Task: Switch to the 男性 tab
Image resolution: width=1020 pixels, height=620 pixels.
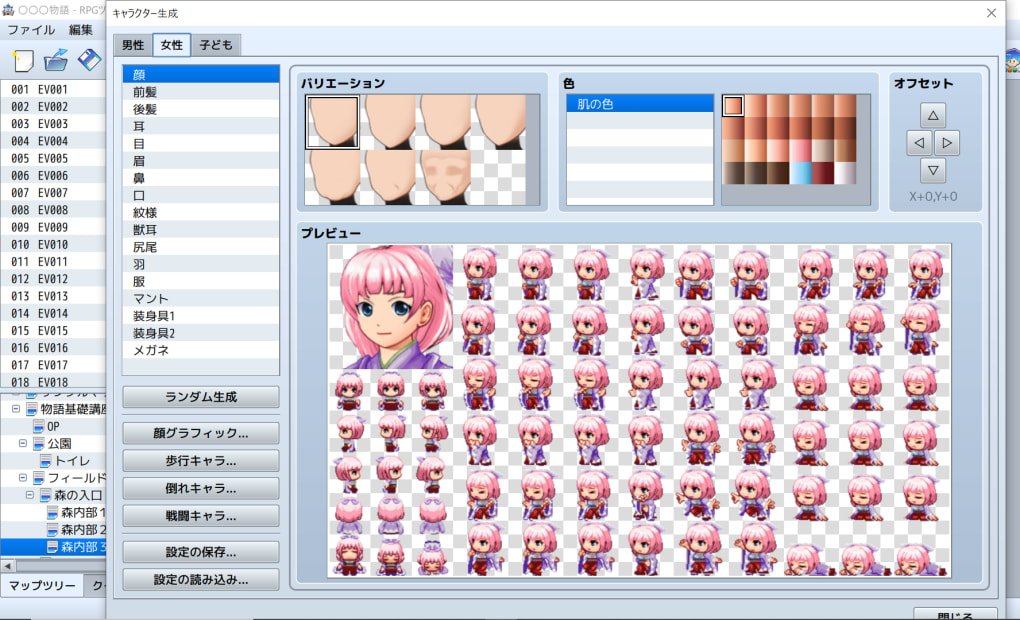Action: [x=133, y=45]
